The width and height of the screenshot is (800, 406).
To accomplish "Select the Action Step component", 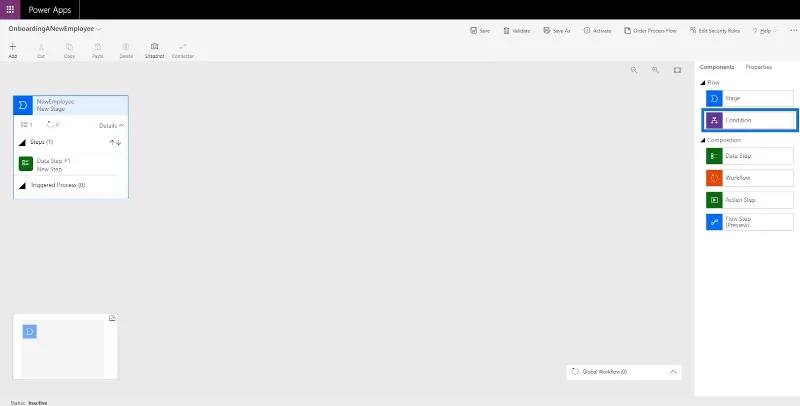I will (x=749, y=200).
